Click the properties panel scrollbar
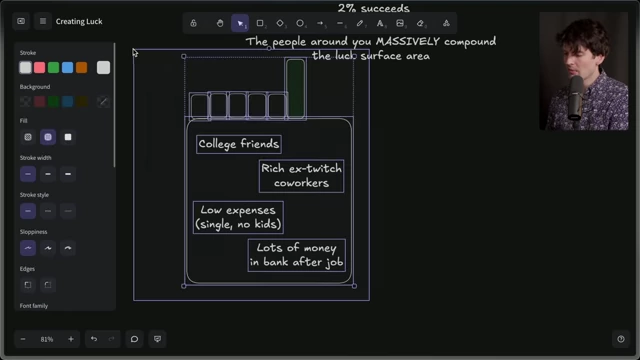The width and height of the screenshot is (640, 360). (114, 105)
